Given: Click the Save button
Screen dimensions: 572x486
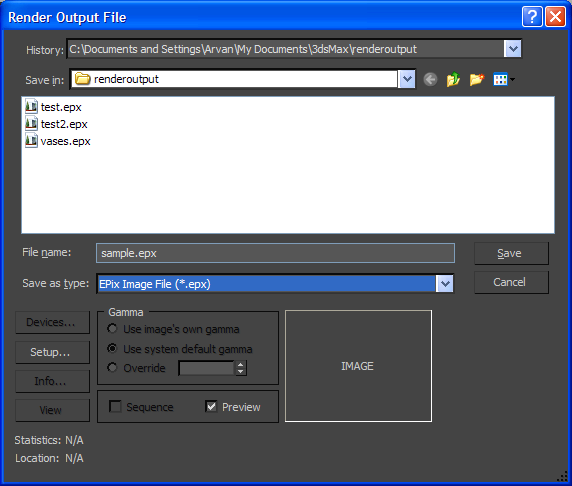Looking at the screenshot, I should pos(511,253).
